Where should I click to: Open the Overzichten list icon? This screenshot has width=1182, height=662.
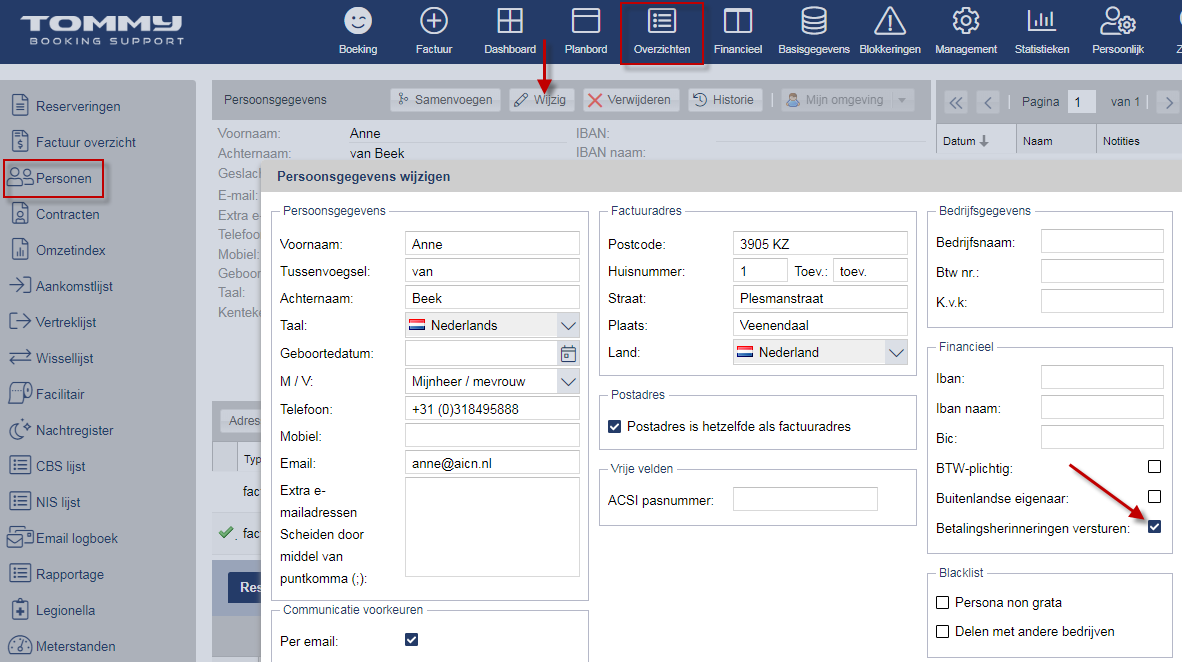click(x=662, y=21)
